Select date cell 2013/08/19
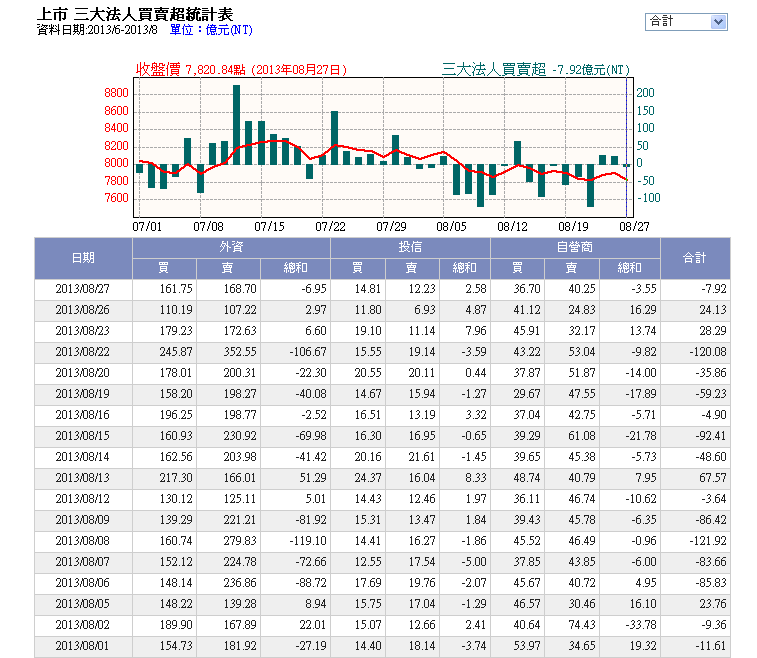The image size is (757, 658). (83, 394)
